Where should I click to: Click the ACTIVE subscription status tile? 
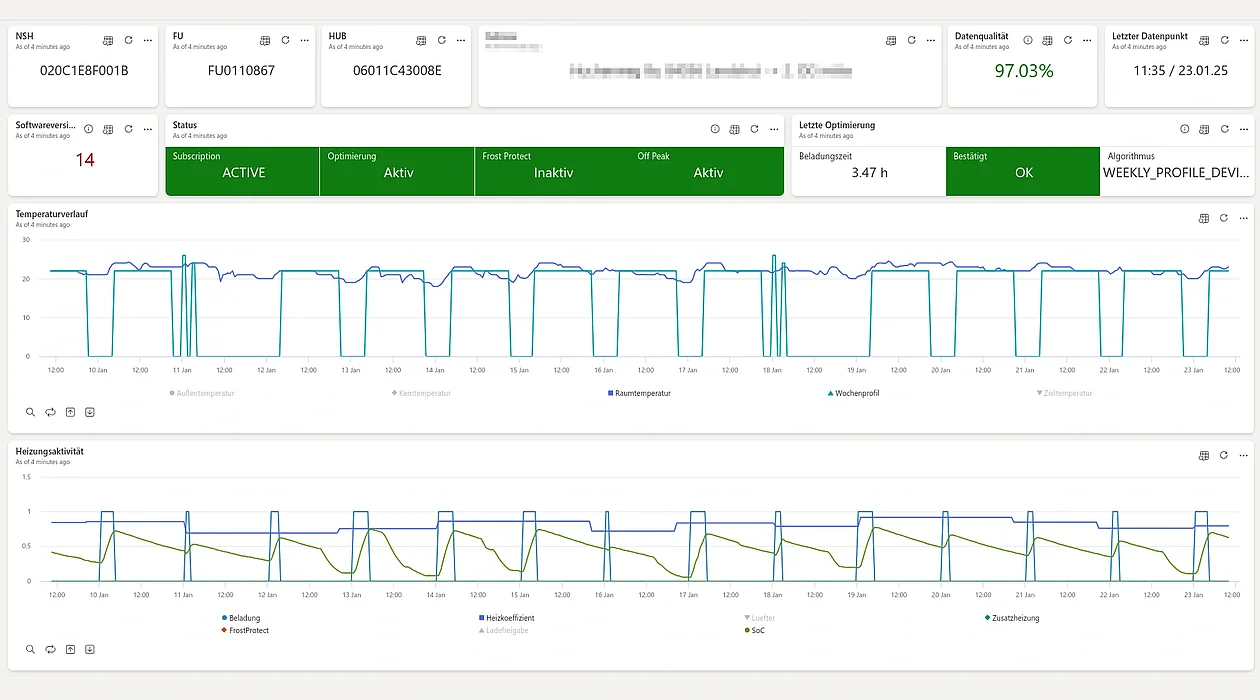(x=242, y=171)
